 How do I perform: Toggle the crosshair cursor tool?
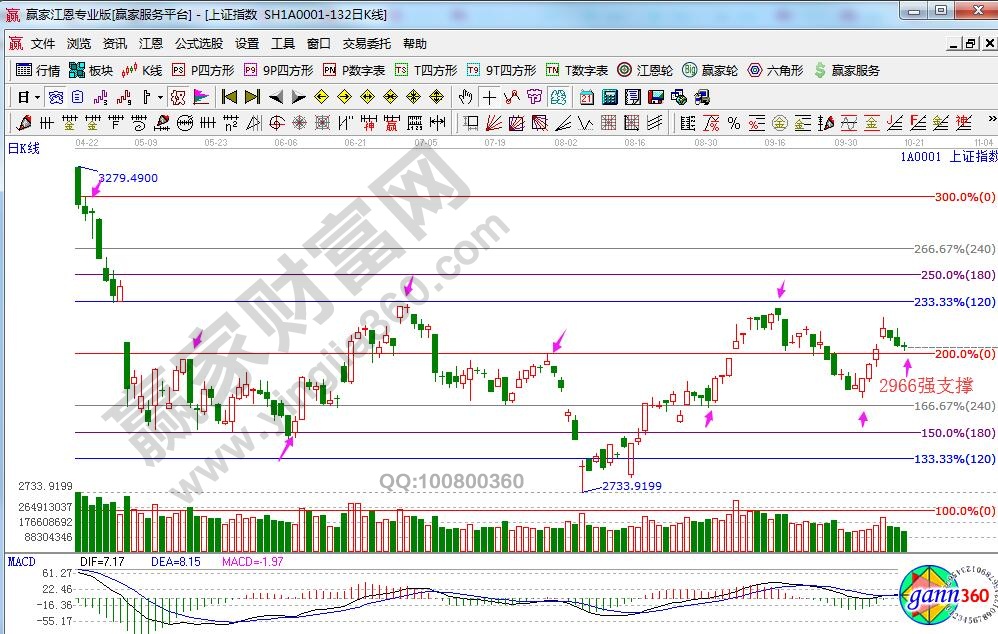click(x=489, y=97)
